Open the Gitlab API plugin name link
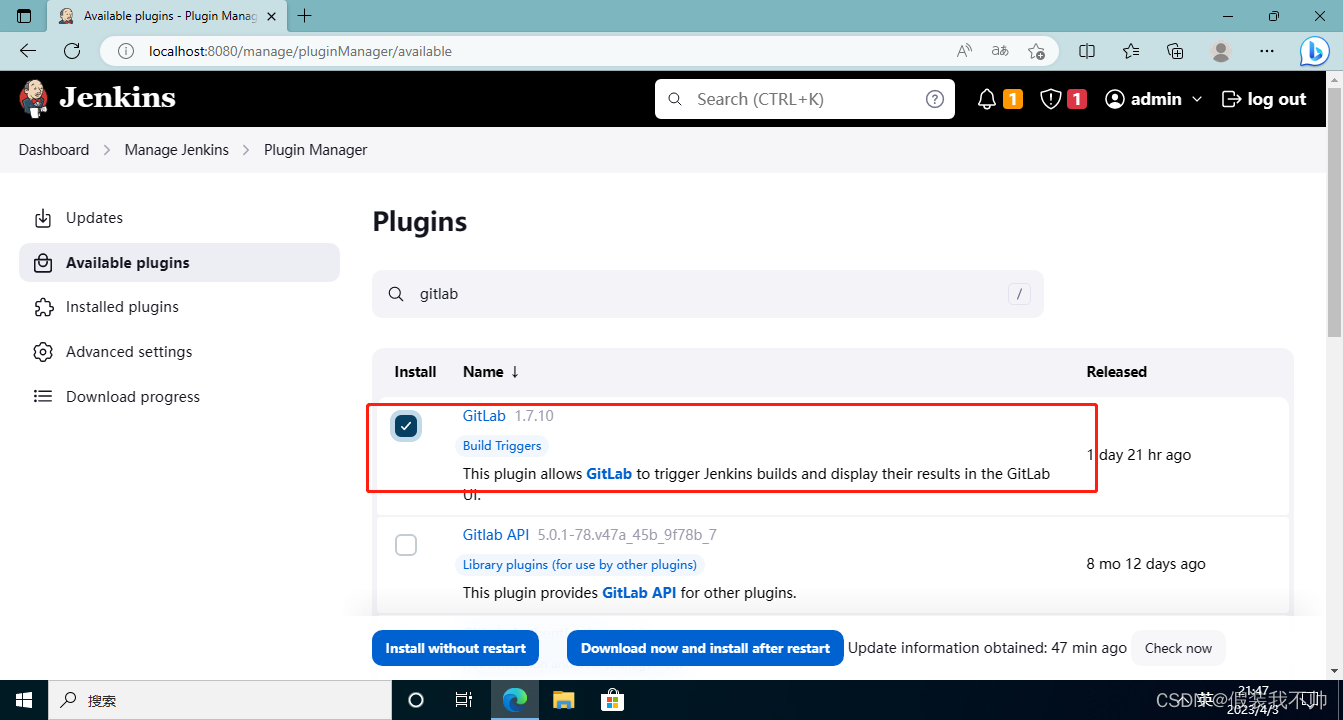 click(x=496, y=535)
